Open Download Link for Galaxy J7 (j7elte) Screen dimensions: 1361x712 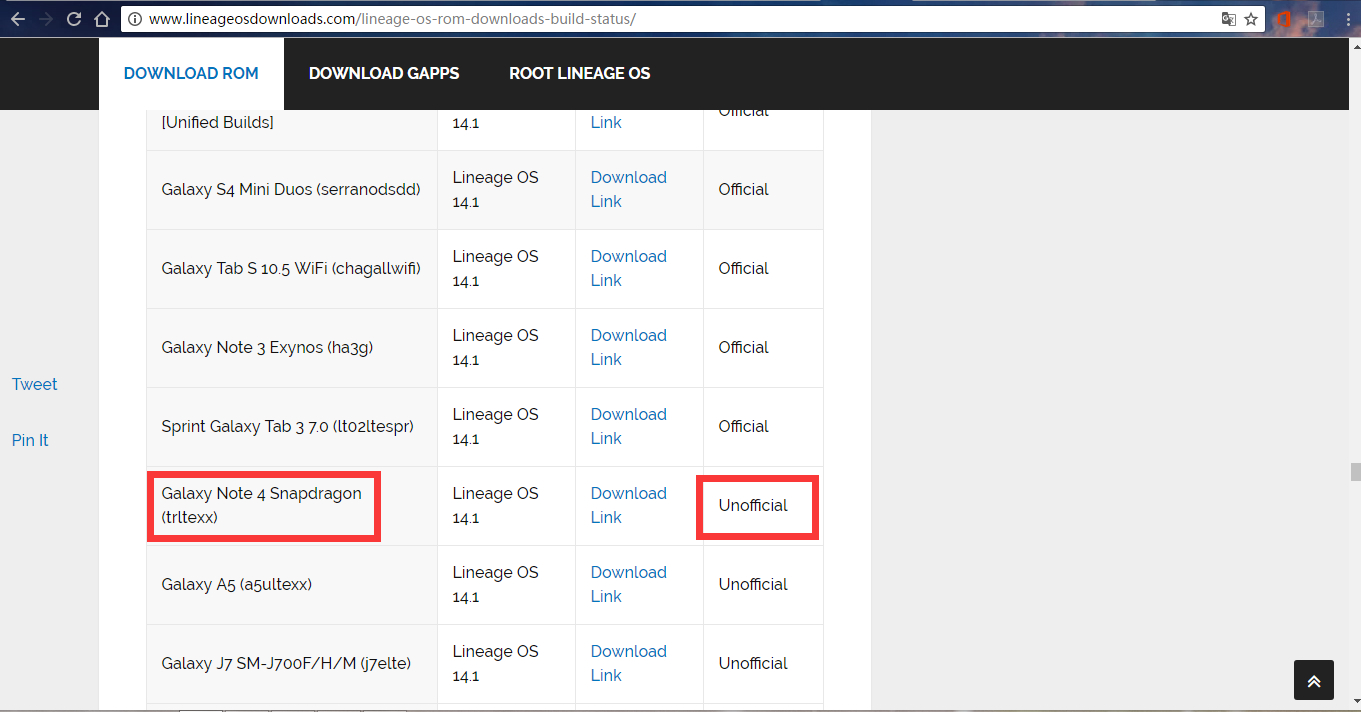point(629,663)
